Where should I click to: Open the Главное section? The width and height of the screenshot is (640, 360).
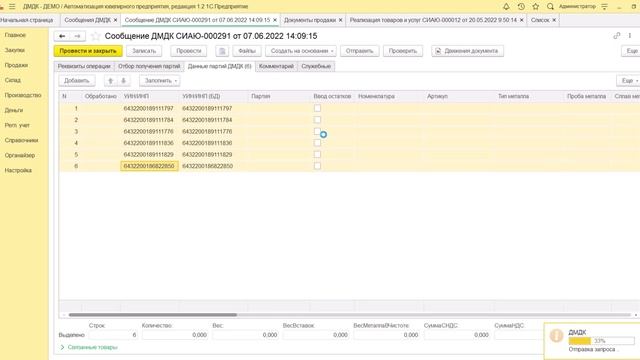[15, 35]
